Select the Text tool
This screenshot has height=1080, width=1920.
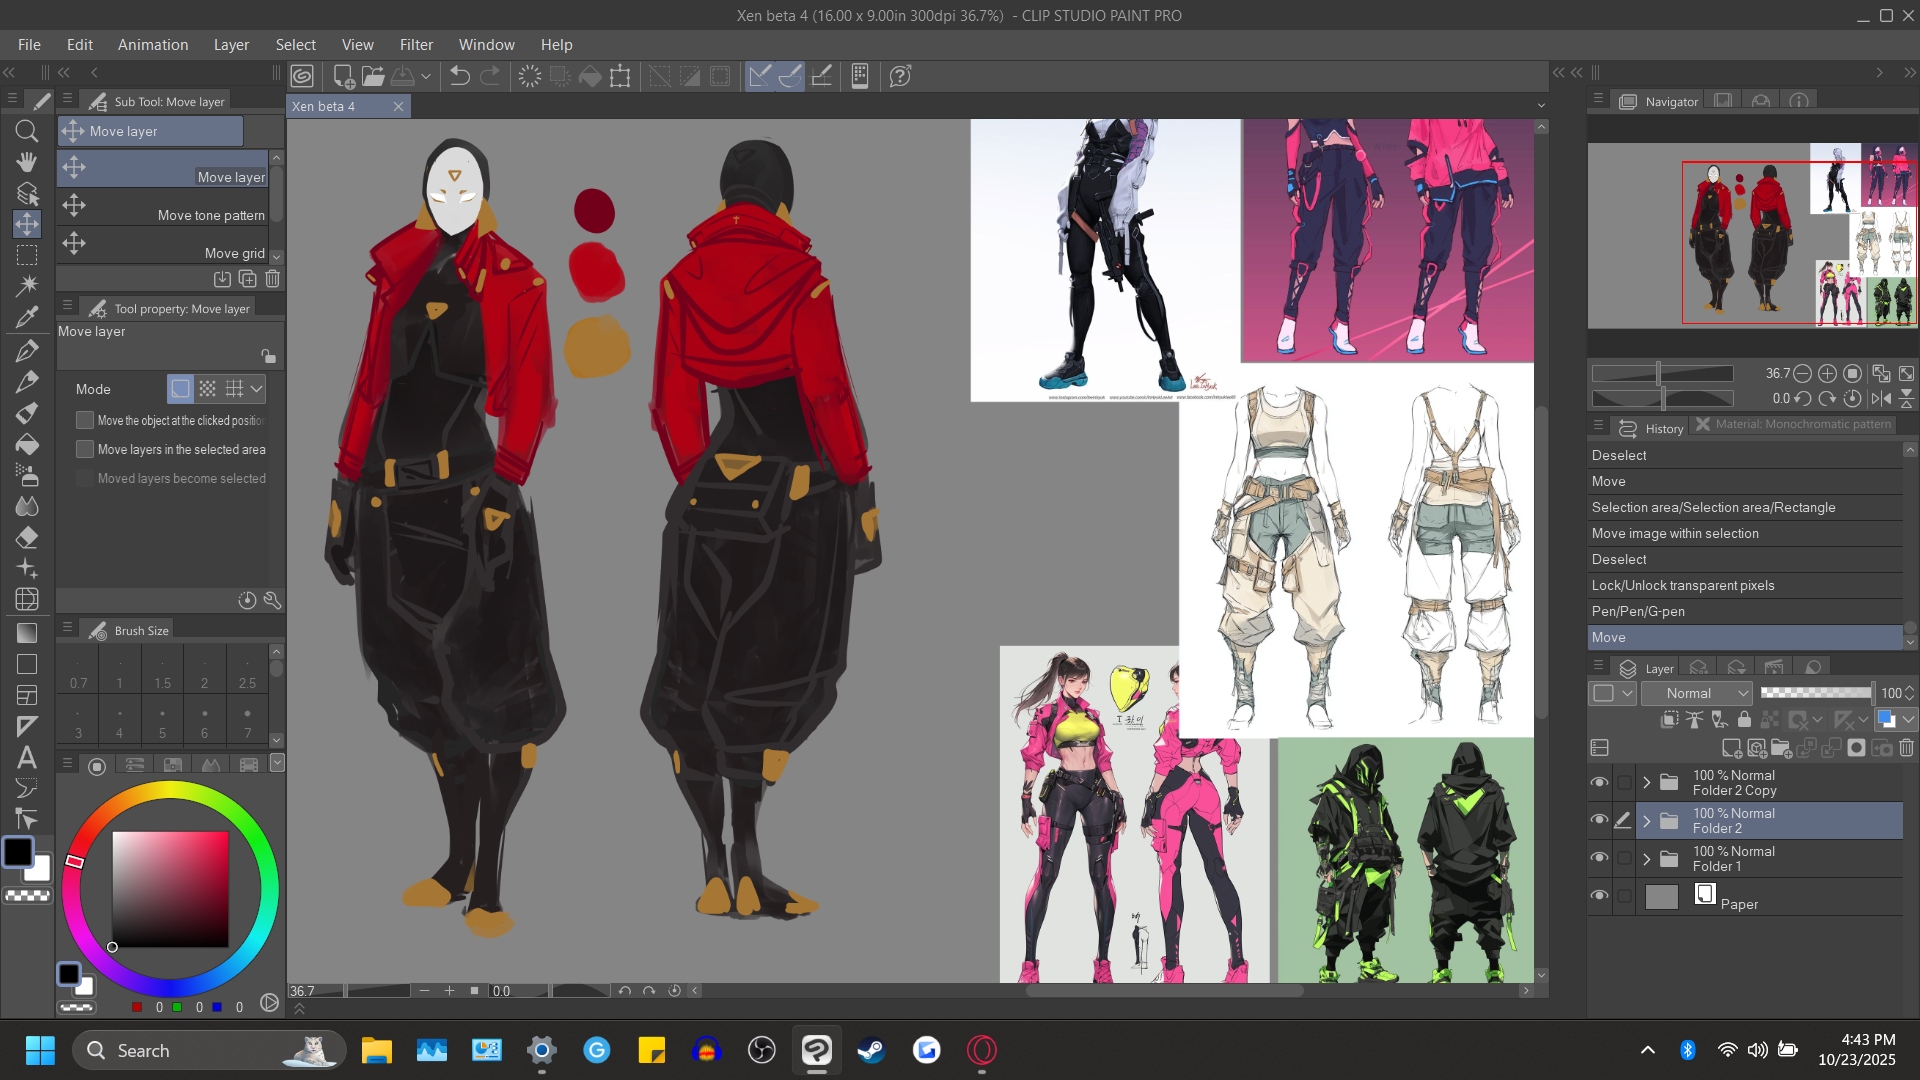coord(27,757)
